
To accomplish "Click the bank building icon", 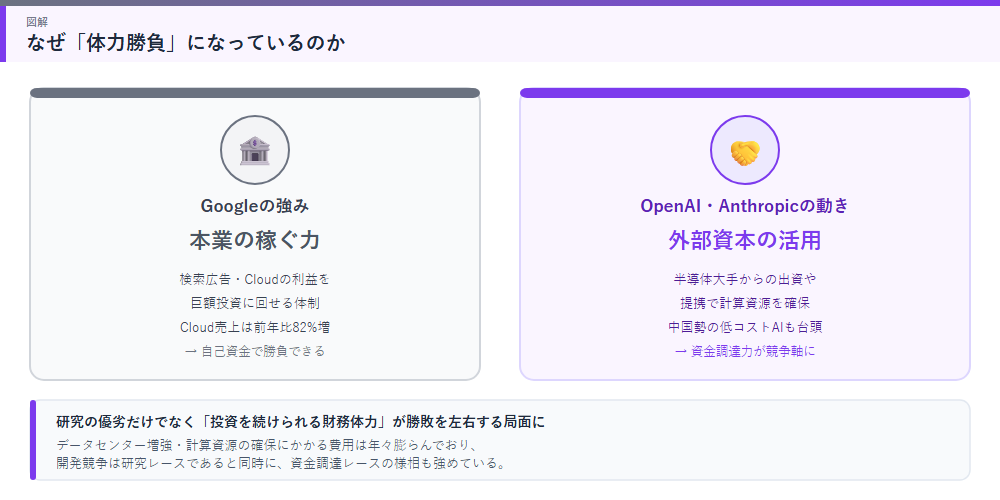I will 254,150.
